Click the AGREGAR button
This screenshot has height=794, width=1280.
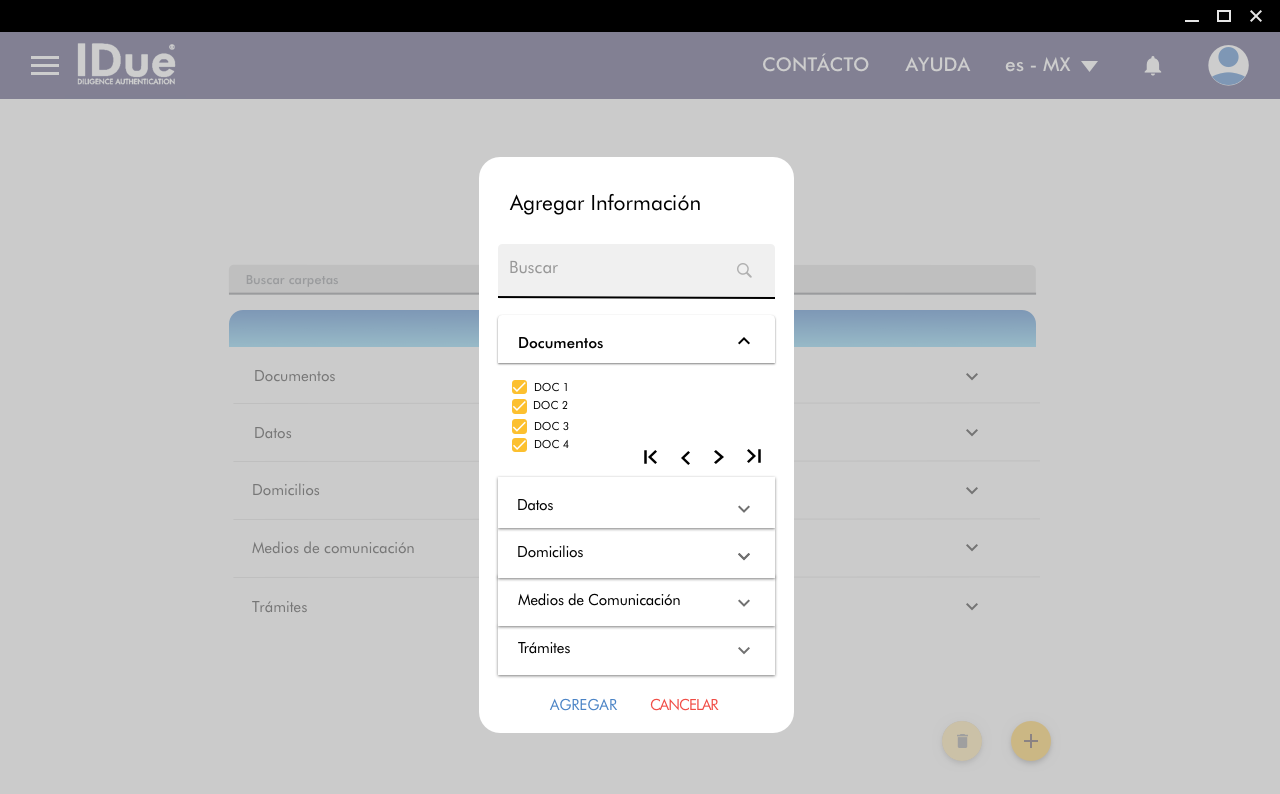coord(583,705)
